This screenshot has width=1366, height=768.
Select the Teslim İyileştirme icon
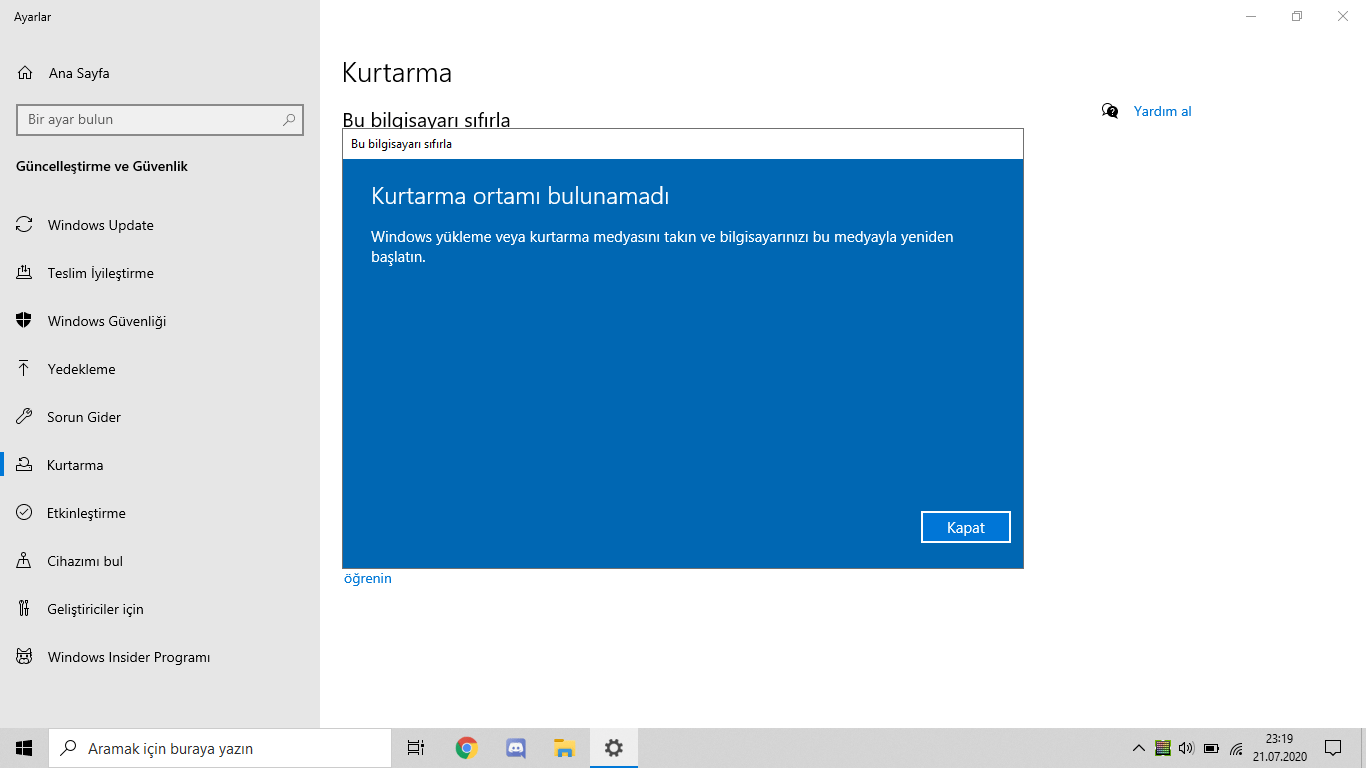[x=24, y=273]
